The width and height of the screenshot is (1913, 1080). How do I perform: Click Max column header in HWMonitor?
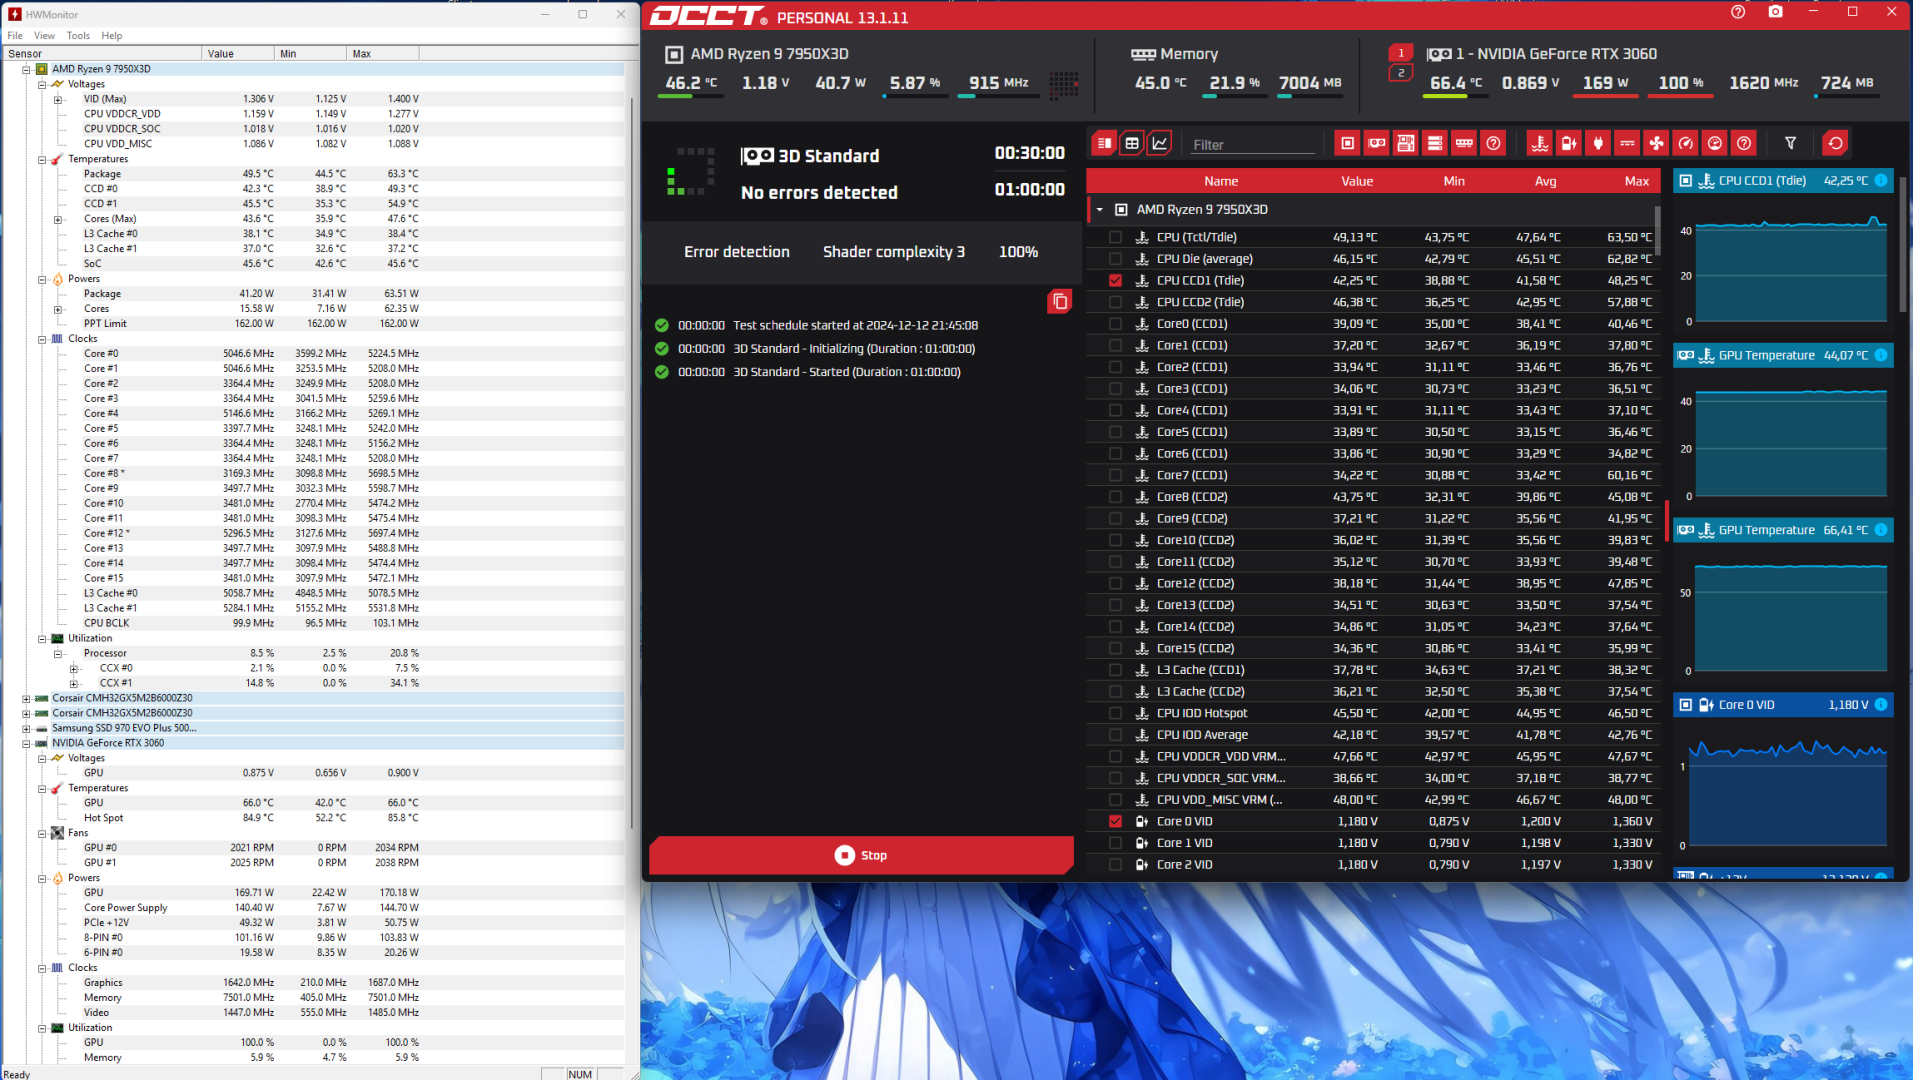(x=383, y=53)
